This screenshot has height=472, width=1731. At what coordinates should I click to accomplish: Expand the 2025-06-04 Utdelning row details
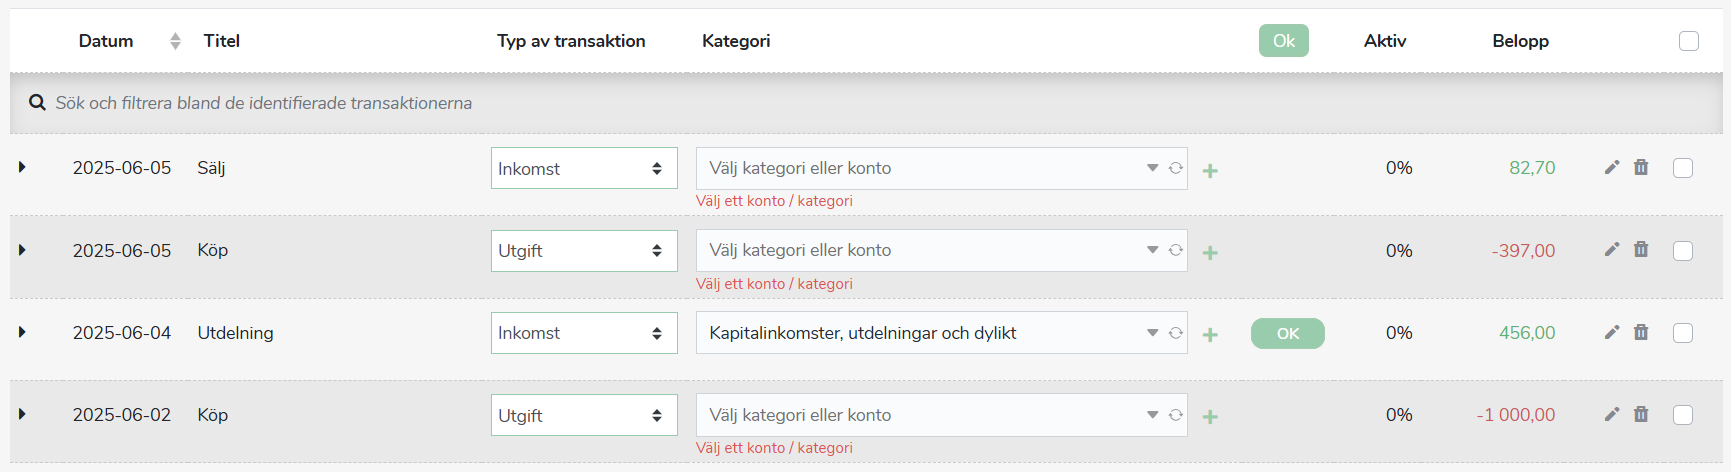(22, 332)
